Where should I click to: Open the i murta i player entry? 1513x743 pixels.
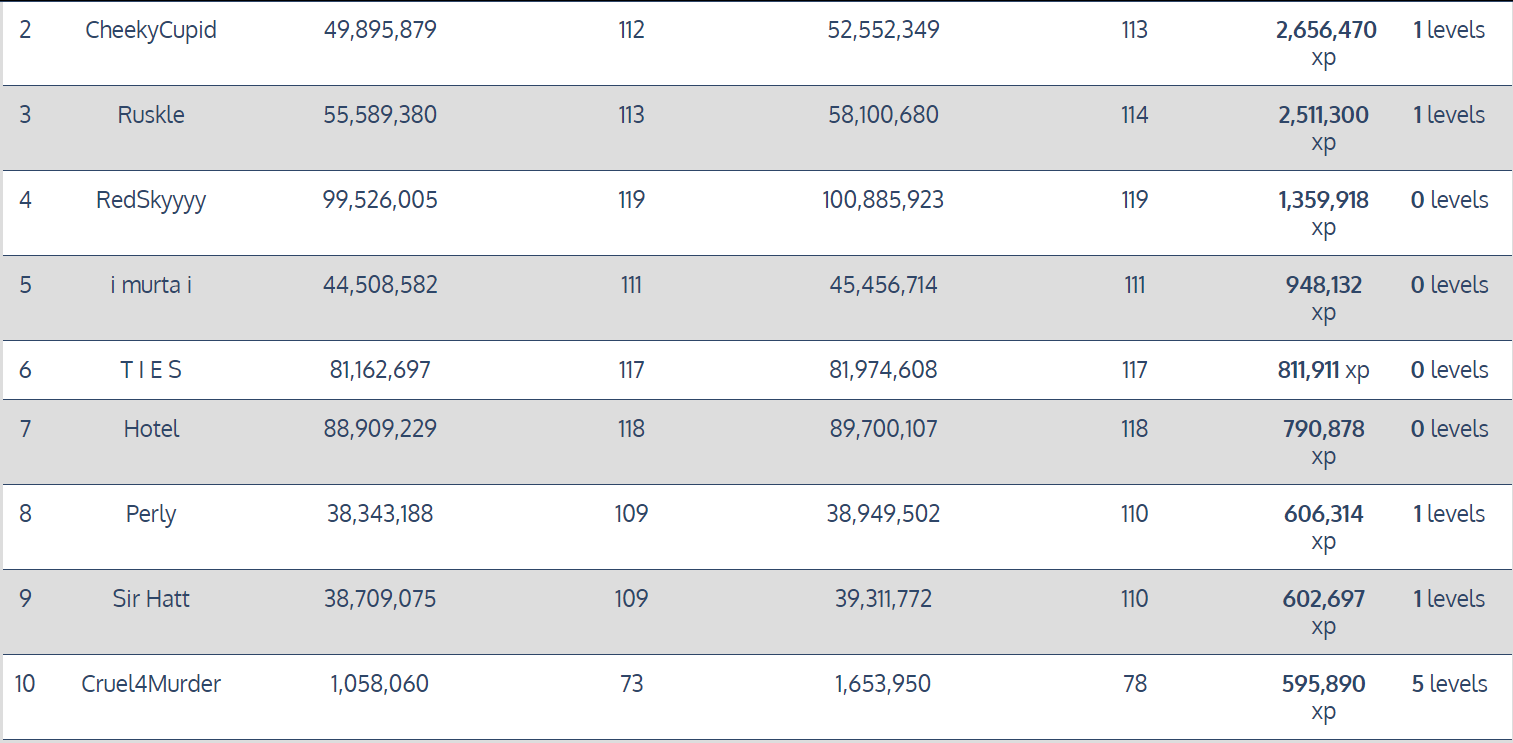(151, 285)
